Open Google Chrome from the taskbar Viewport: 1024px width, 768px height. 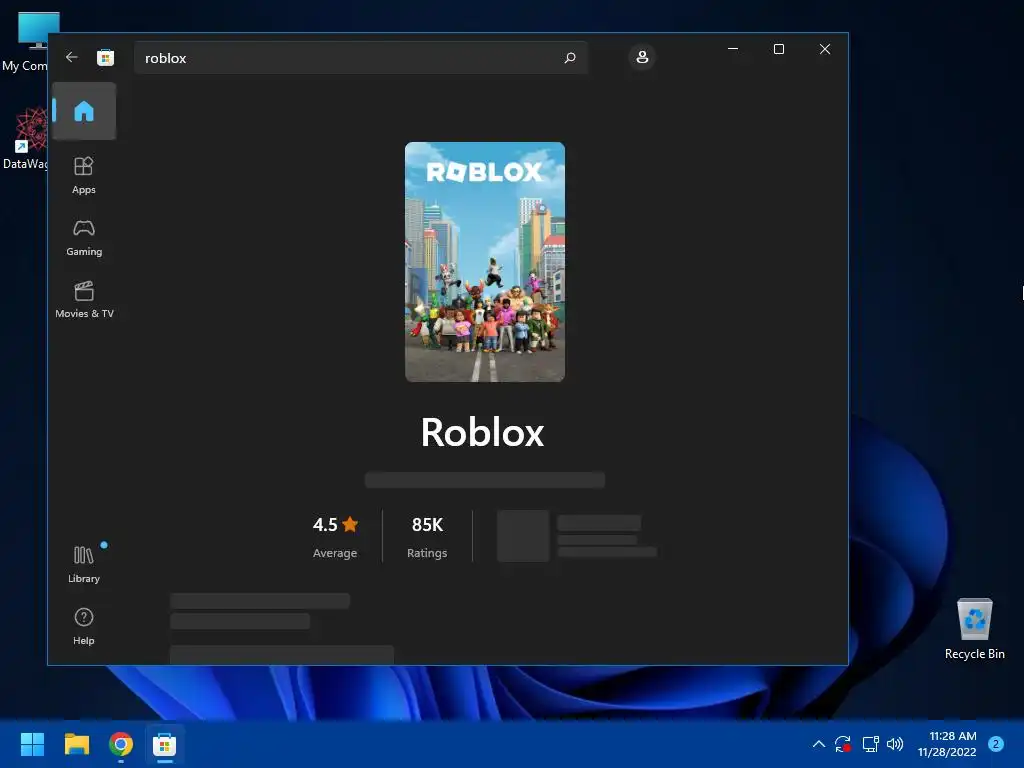[x=121, y=744]
